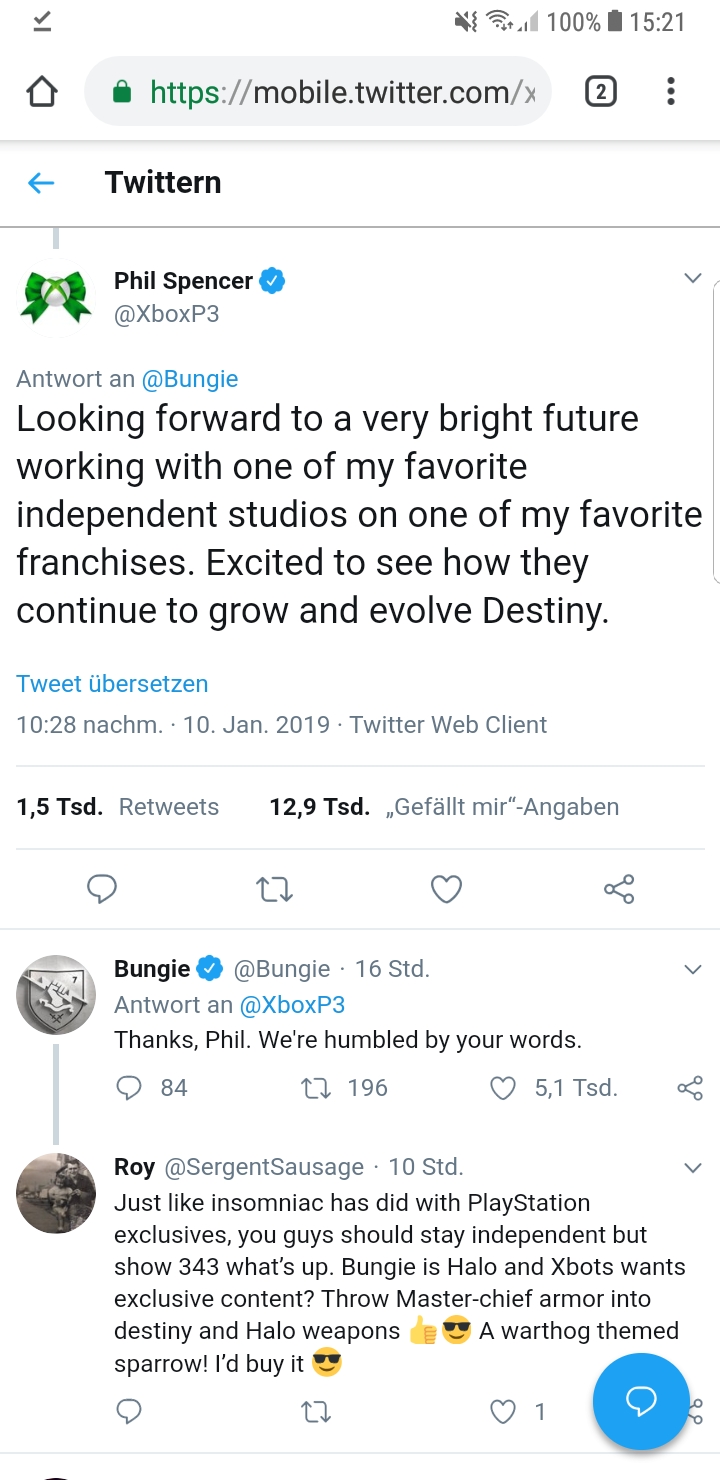Open the @Bungie mention link in 'Antwort an'

190,379
